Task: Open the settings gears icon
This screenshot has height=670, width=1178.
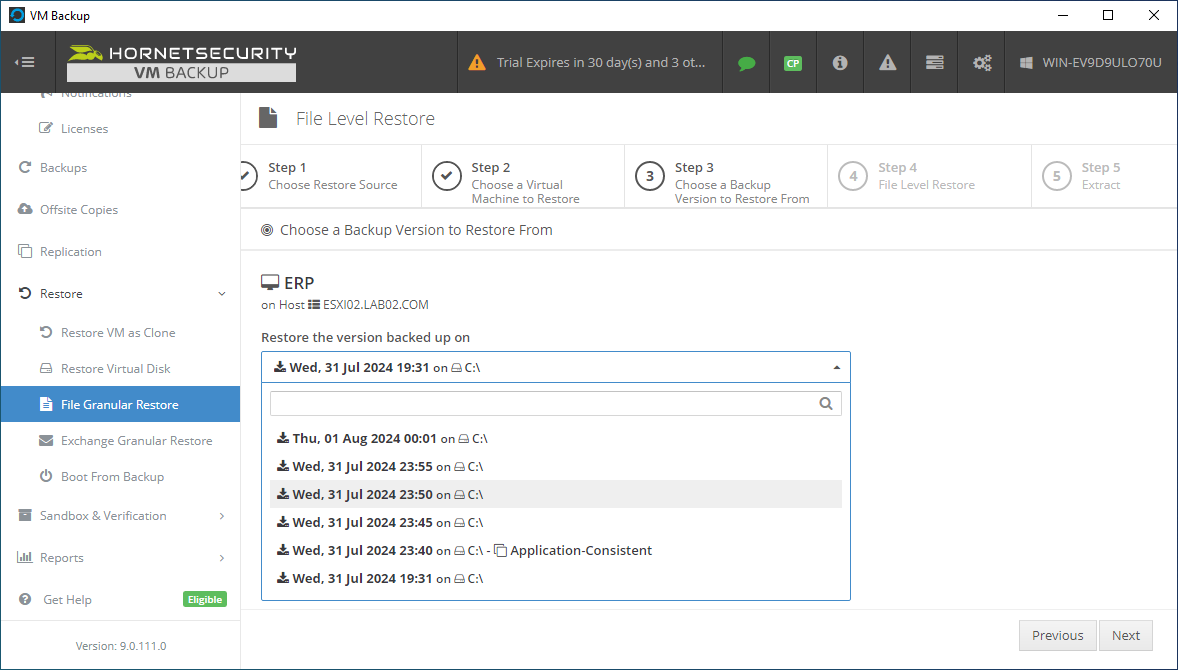Action: point(982,62)
